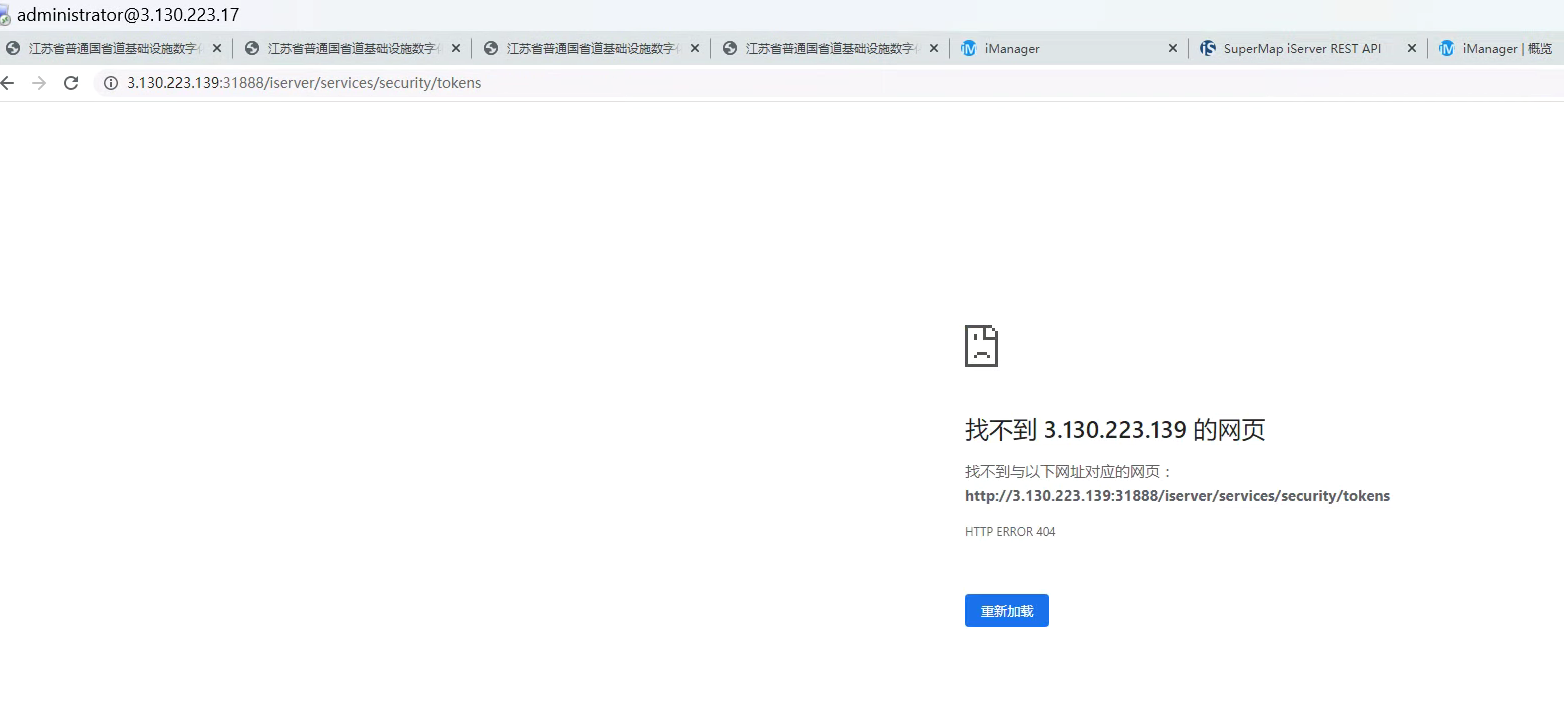
Task: Click the browser forward arrow
Action: click(x=39, y=83)
